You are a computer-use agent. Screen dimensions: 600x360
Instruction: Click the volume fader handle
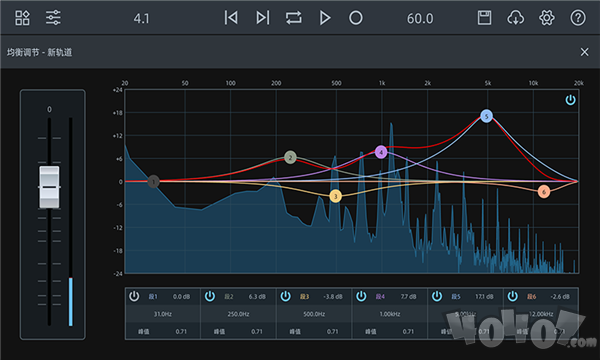(x=49, y=187)
